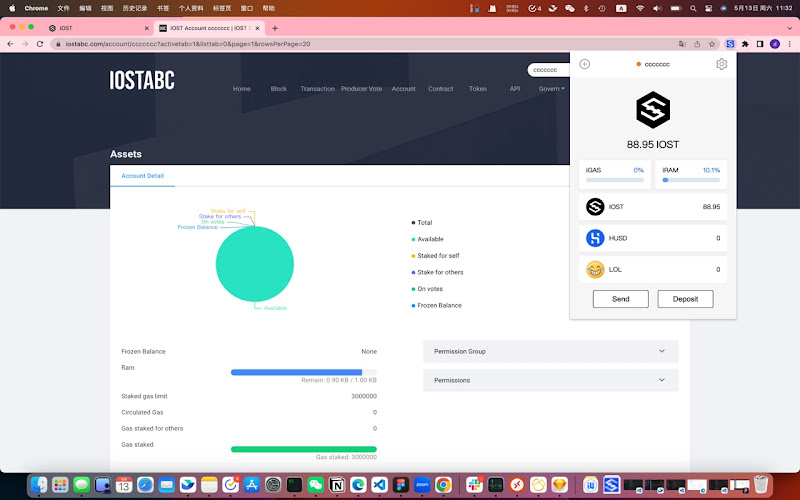Toggle Total series in chart legend
The width and height of the screenshot is (800, 500).
click(422, 222)
